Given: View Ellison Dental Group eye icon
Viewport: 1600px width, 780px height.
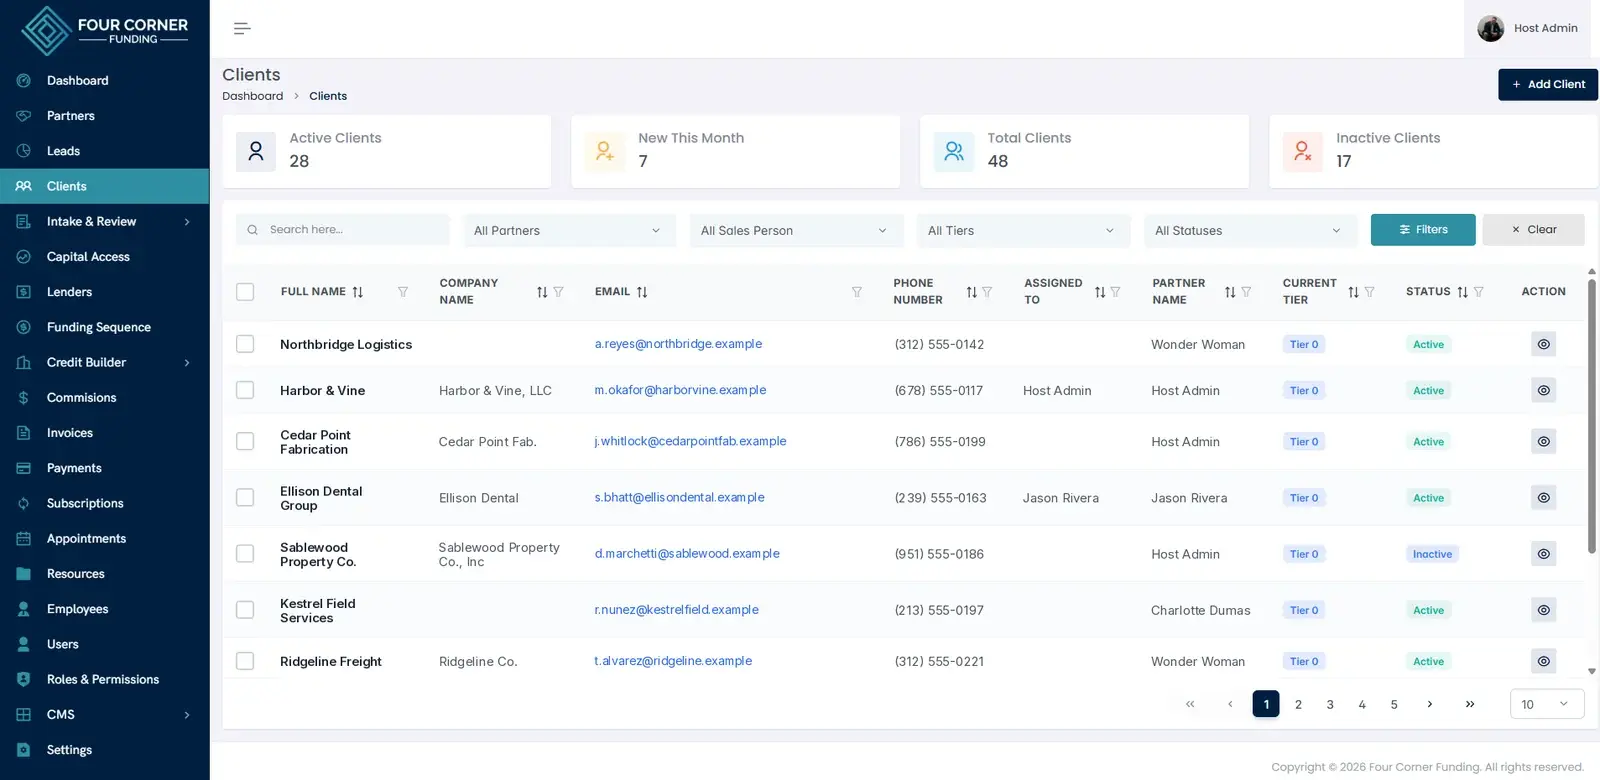Looking at the screenshot, I should (1543, 497).
